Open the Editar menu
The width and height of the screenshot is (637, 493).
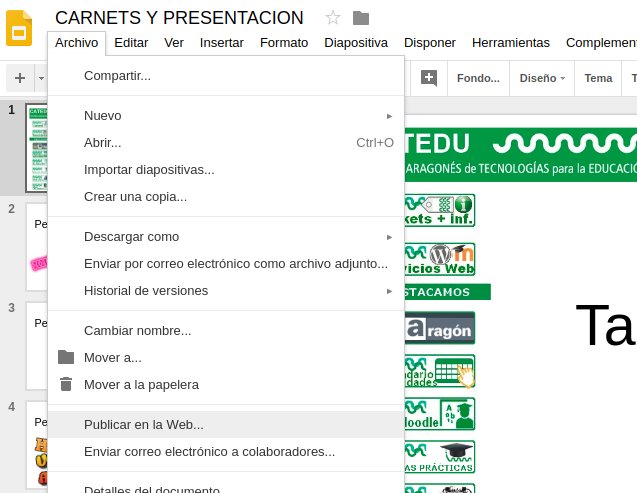tap(131, 43)
